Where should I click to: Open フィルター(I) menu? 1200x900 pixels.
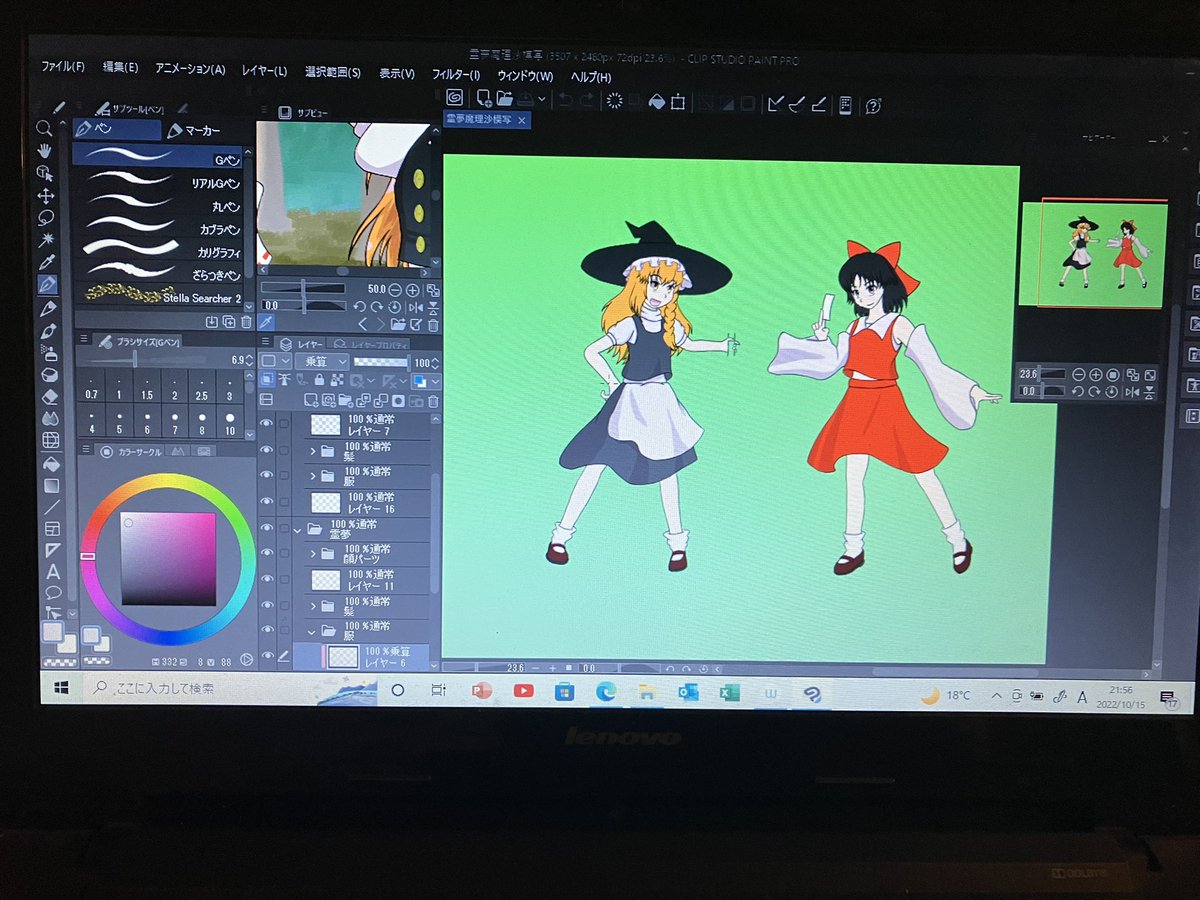pos(455,75)
